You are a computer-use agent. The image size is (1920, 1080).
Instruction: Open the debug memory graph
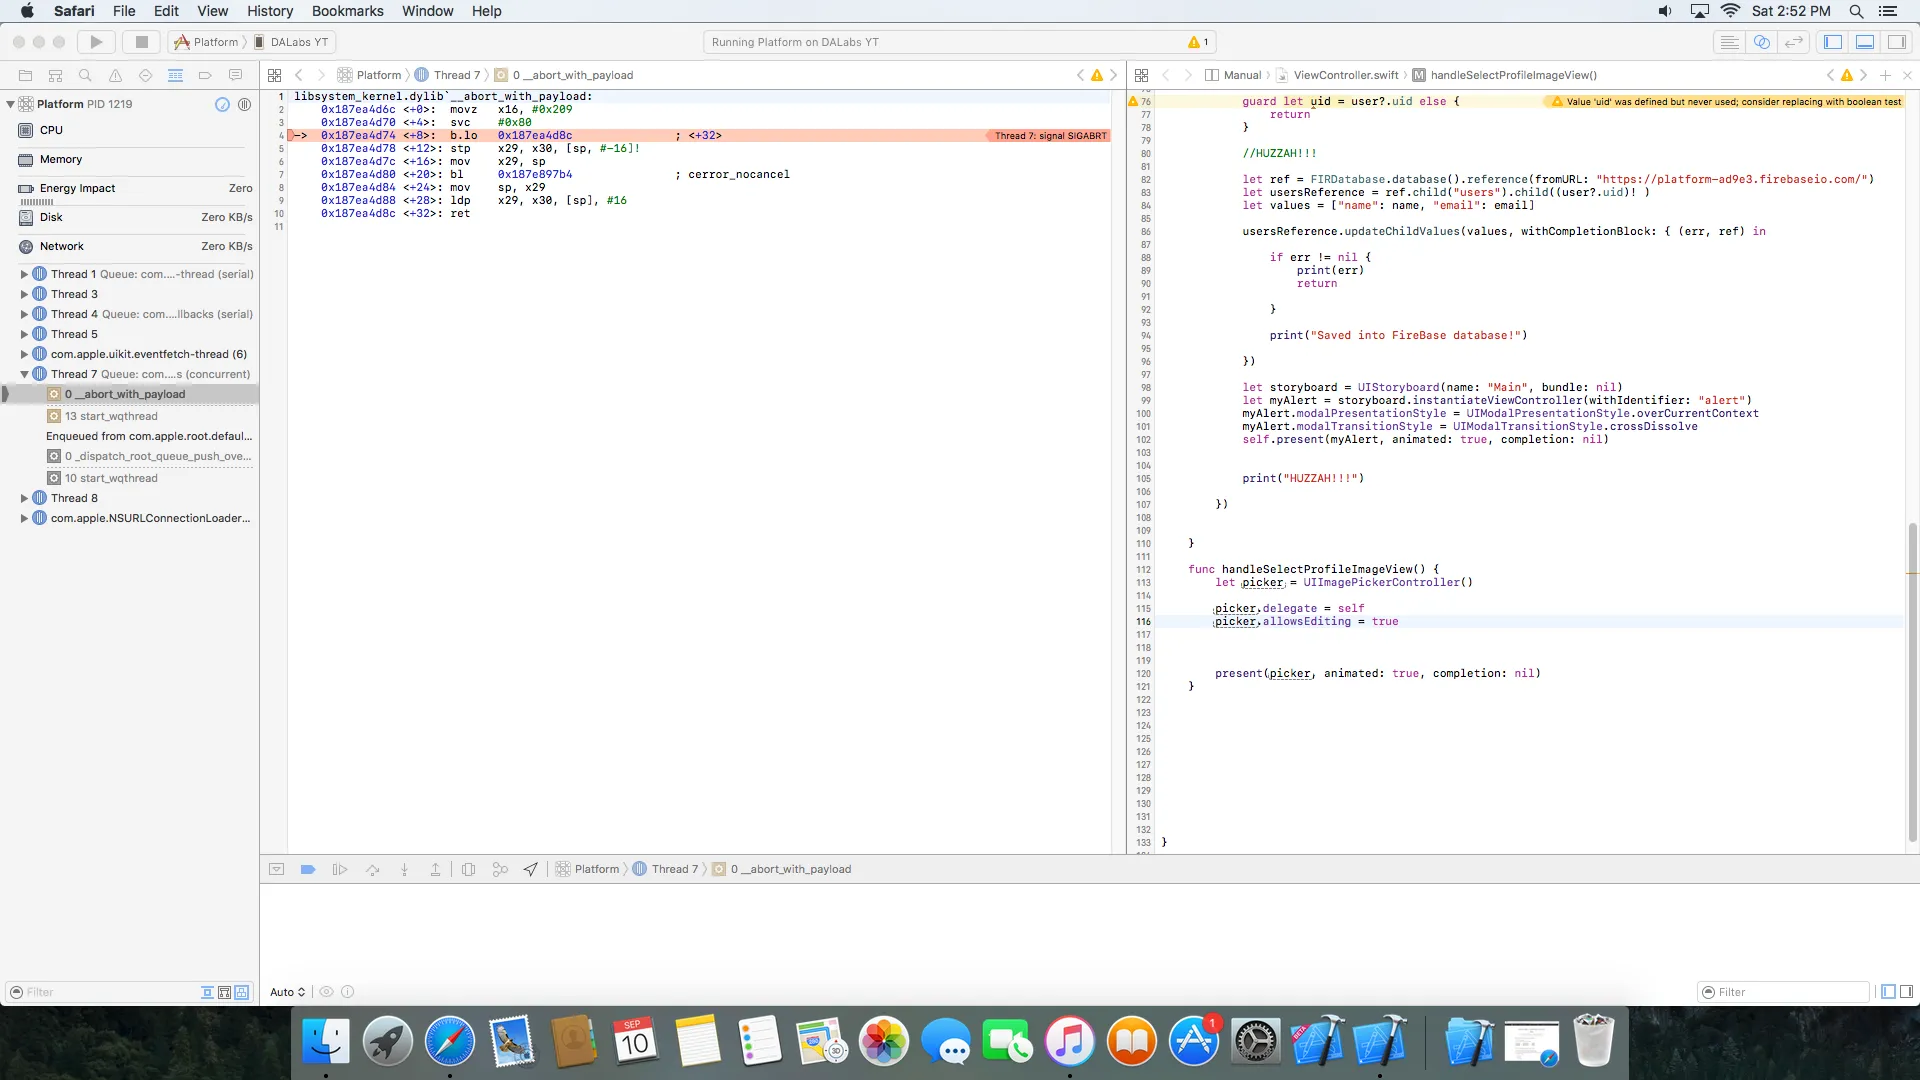click(500, 870)
